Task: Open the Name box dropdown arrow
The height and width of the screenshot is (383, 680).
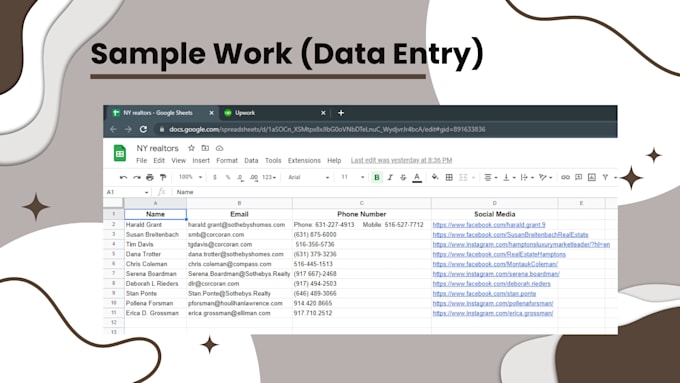Action: (147, 192)
